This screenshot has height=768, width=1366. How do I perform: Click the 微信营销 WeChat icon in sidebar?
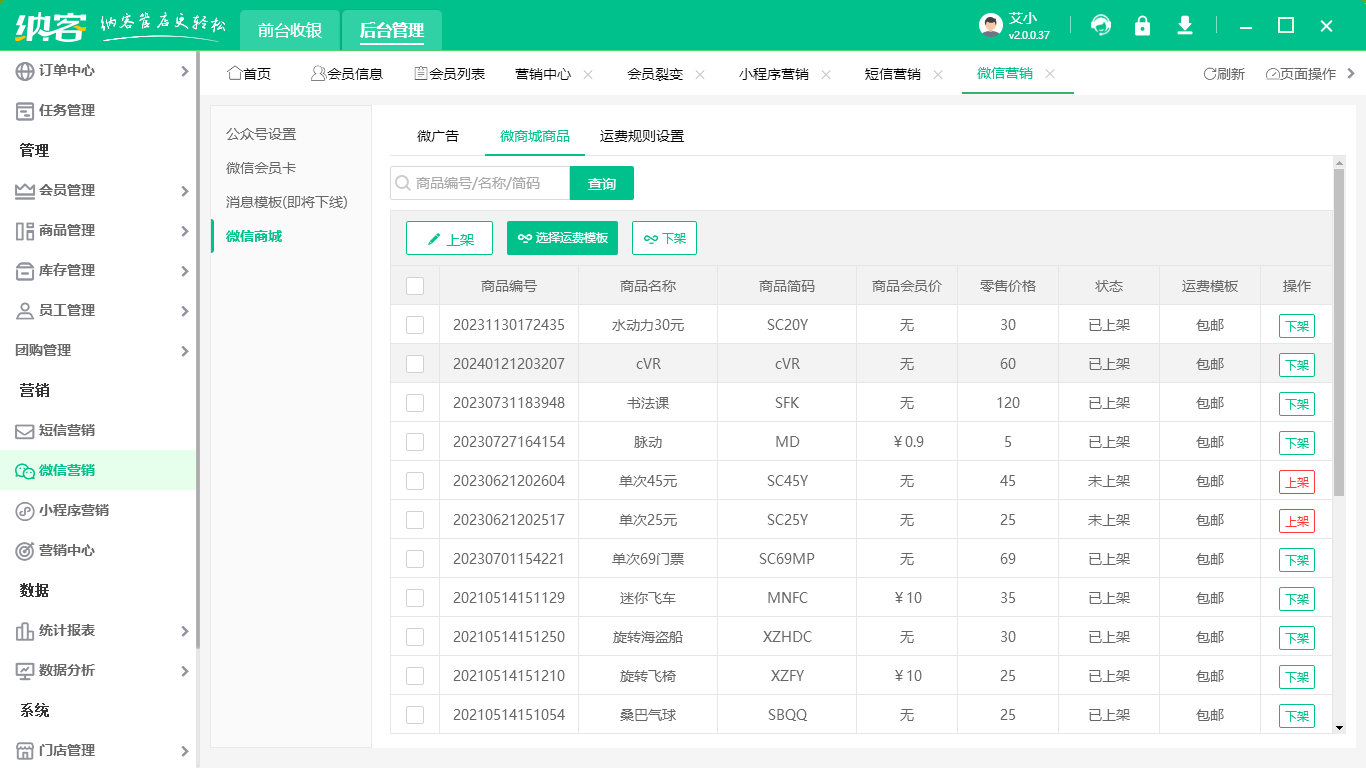(25, 471)
